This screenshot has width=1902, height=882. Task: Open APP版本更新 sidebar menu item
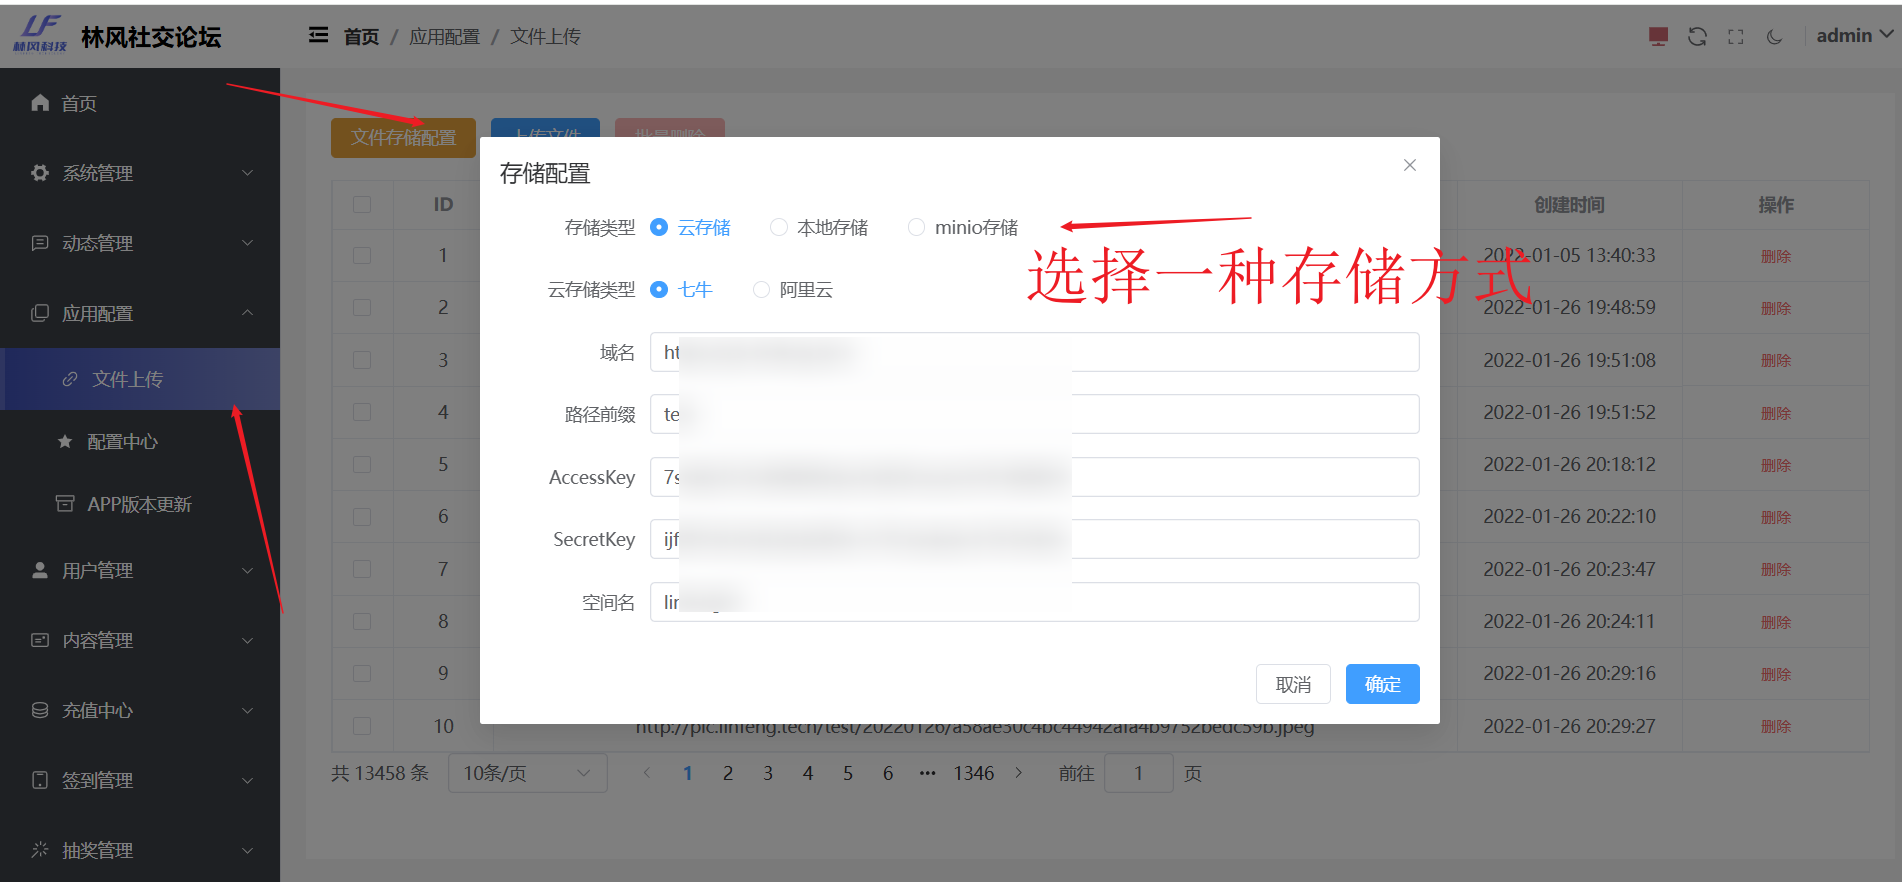(x=140, y=504)
